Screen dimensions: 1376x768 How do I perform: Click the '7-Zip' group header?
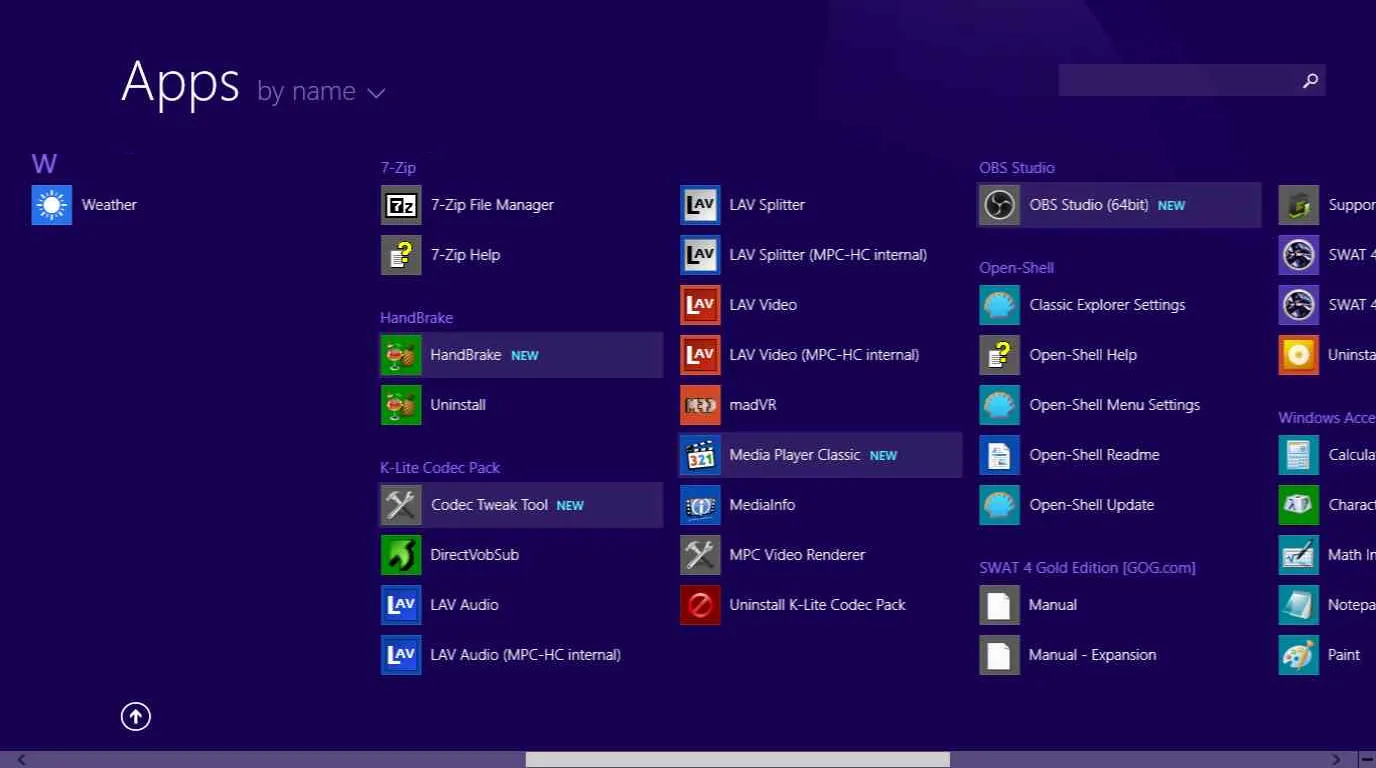click(x=398, y=168)
